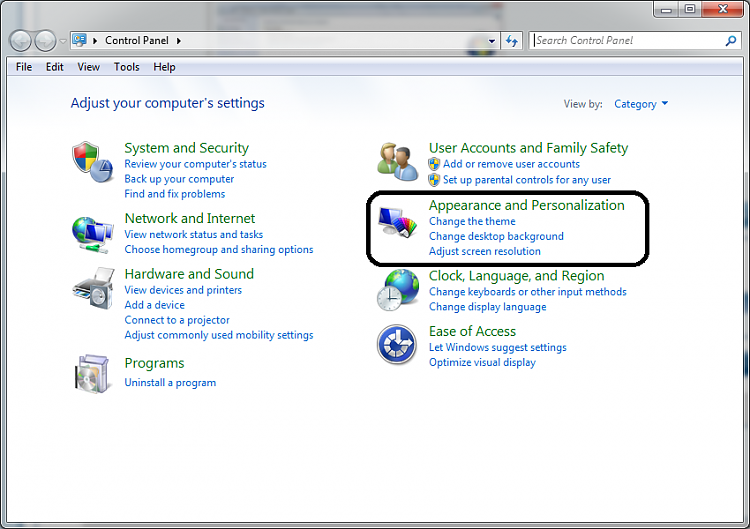The height and width of the screenshot is (529, 750).
Task: Open Programs heading link
Action: tap(154, 364)
